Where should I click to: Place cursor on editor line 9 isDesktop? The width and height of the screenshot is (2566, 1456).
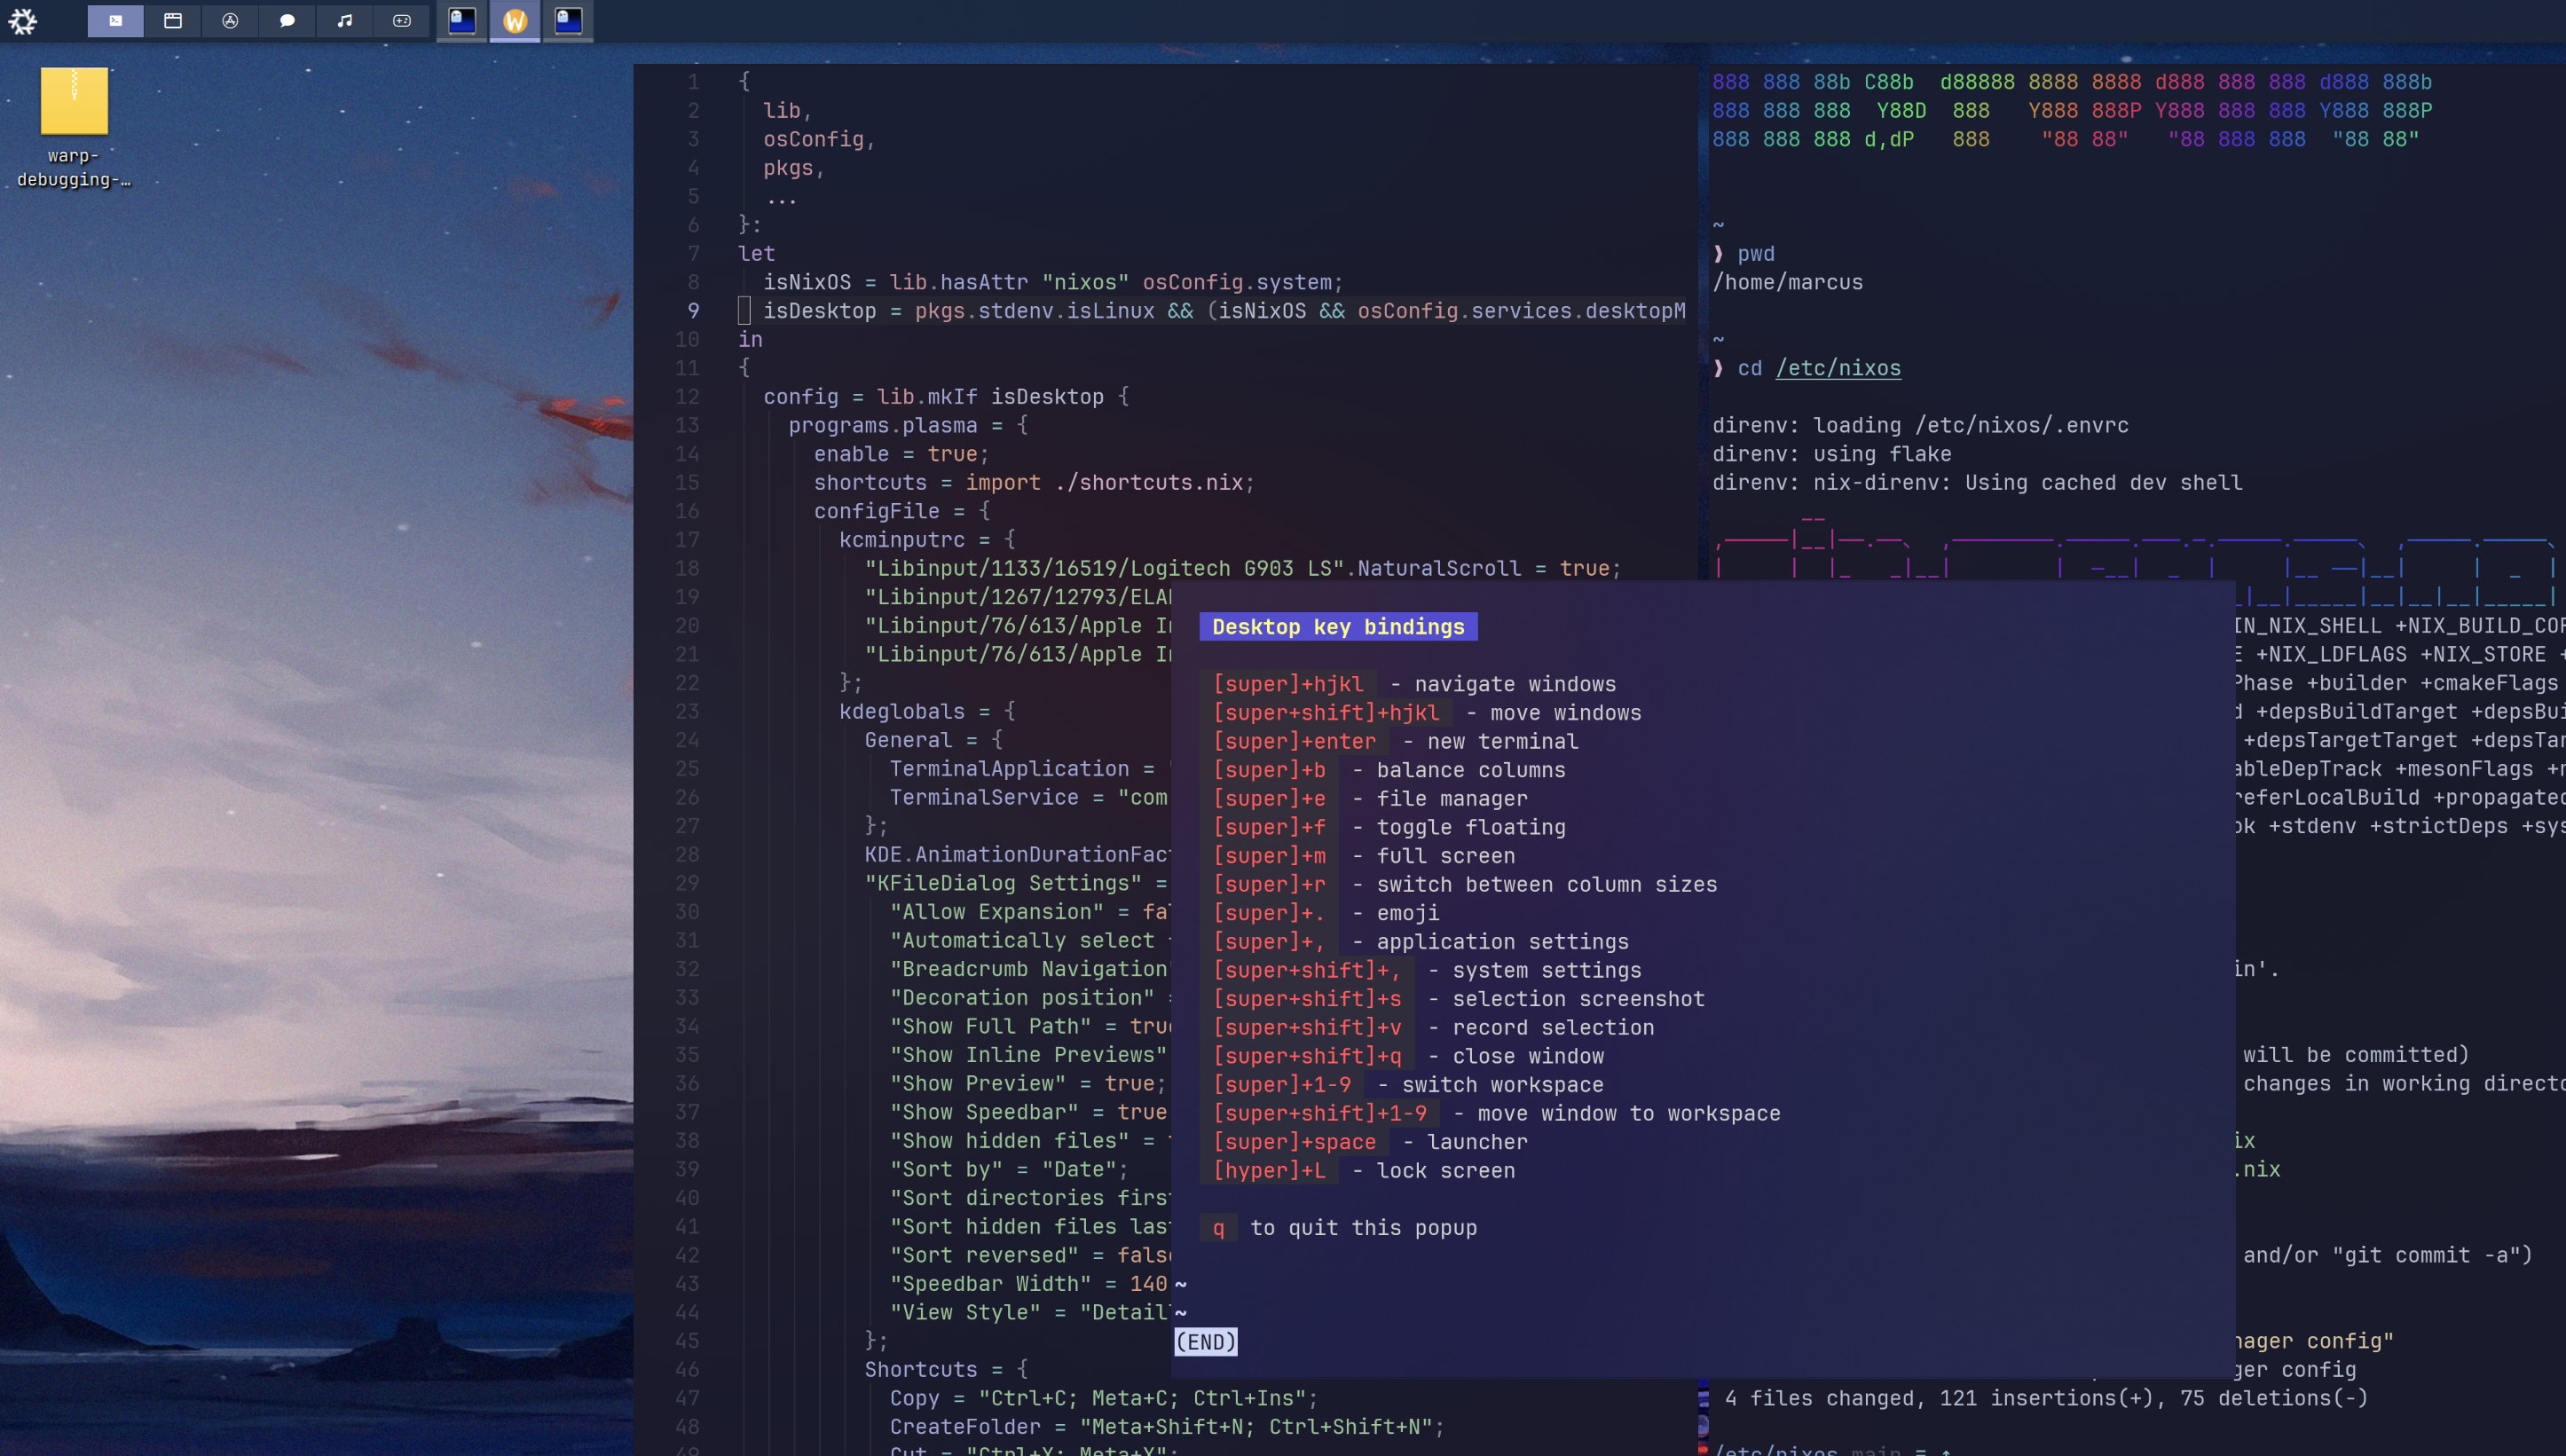pos(820,311)
